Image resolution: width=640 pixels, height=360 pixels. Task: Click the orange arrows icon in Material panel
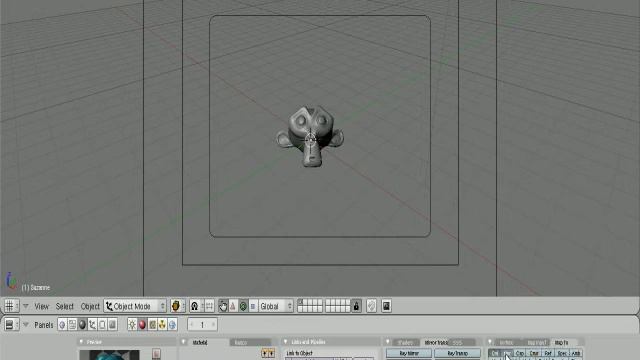point(268,353)
